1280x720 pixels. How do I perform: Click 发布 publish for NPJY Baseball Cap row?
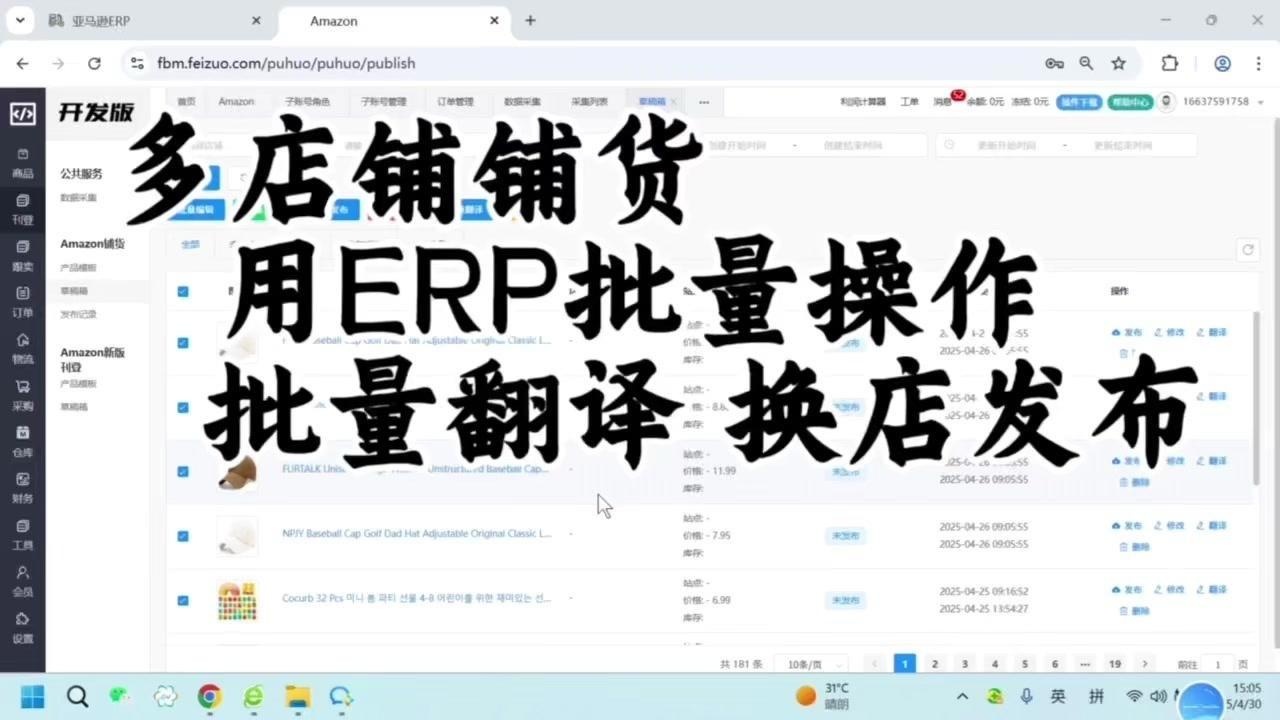click(x=1127, y=526)
